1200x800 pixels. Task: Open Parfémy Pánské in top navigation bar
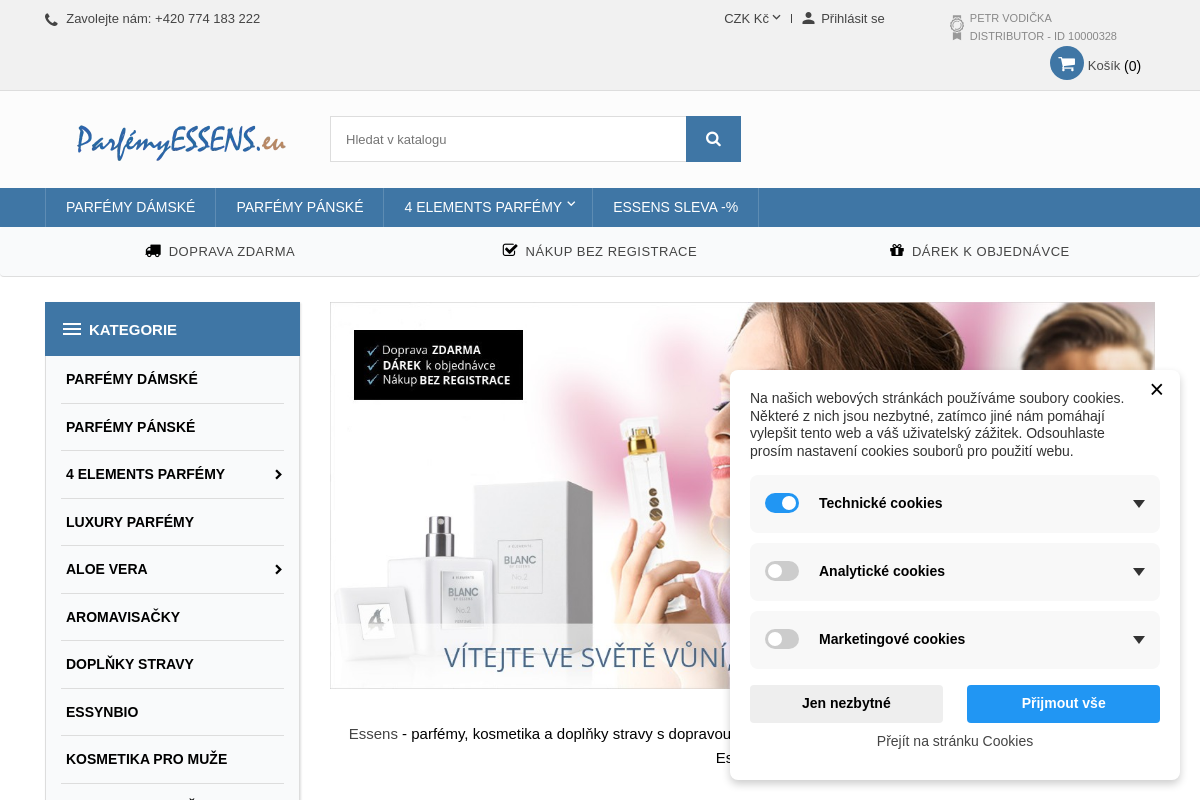[x=300, y=207]
